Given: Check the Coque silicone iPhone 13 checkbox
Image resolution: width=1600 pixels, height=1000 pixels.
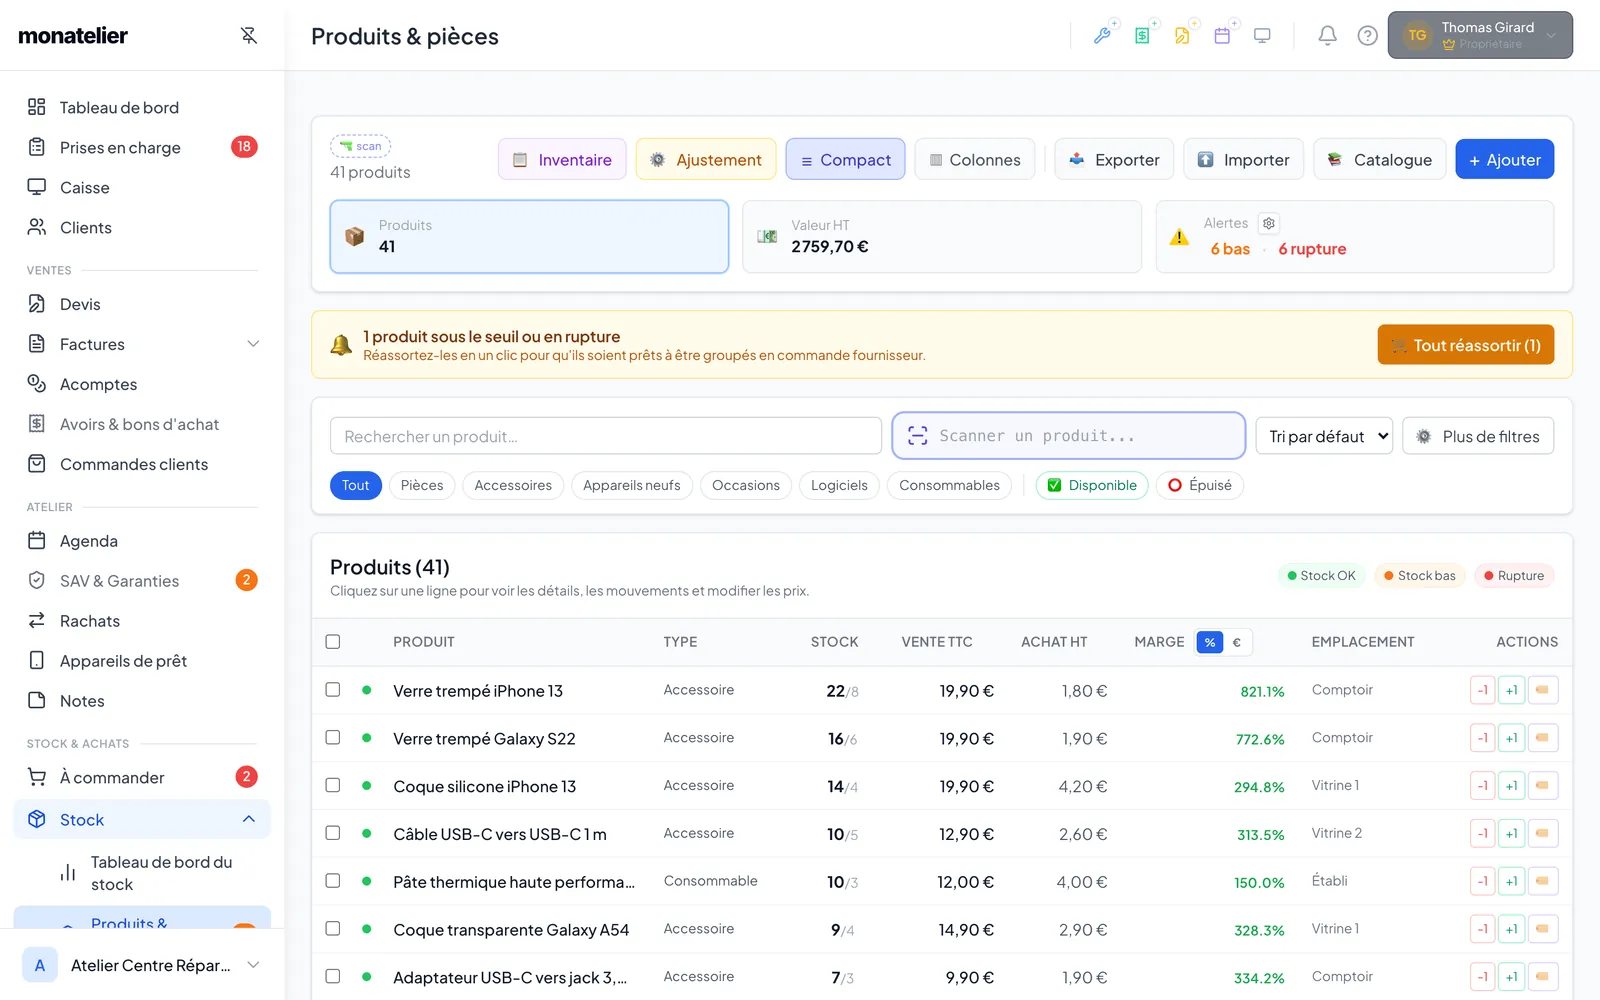Looking at the screenshot, I should [333, 786].
